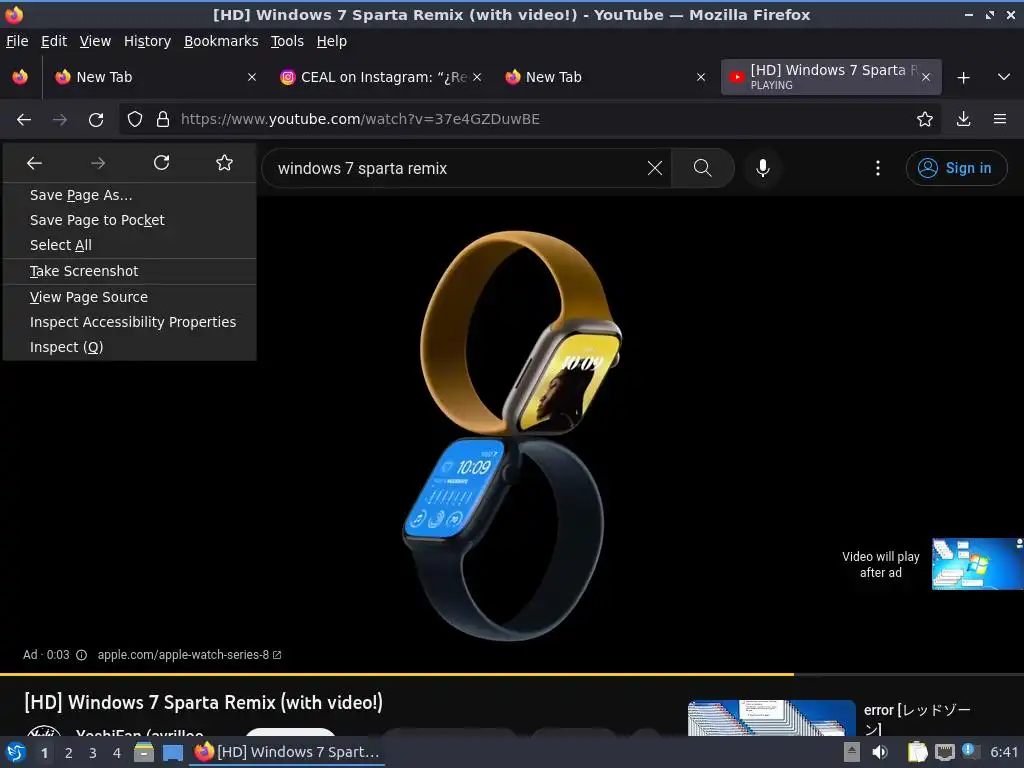
Task: Click the Firefox View pinned icon
Action: (20, 77)
